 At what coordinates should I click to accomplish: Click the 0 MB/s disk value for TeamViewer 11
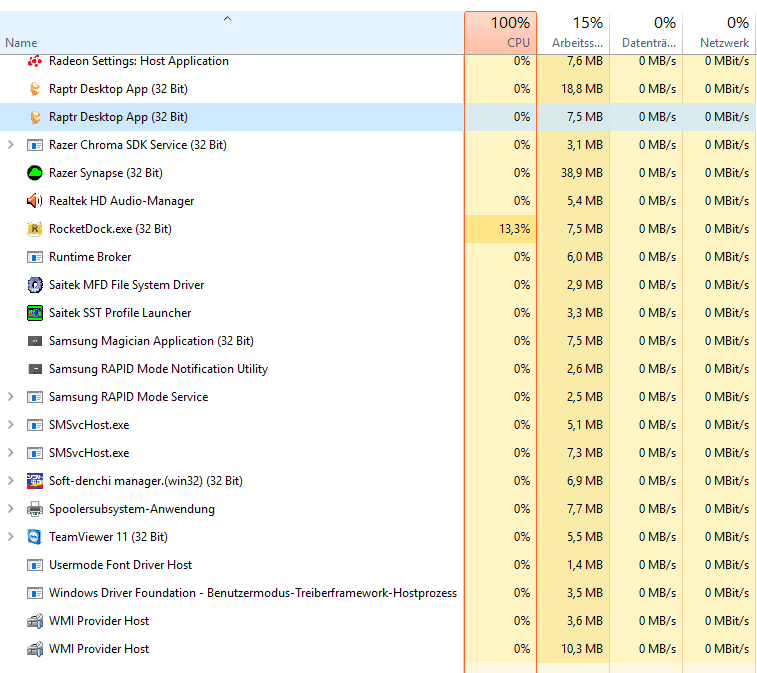click(657, 537)
